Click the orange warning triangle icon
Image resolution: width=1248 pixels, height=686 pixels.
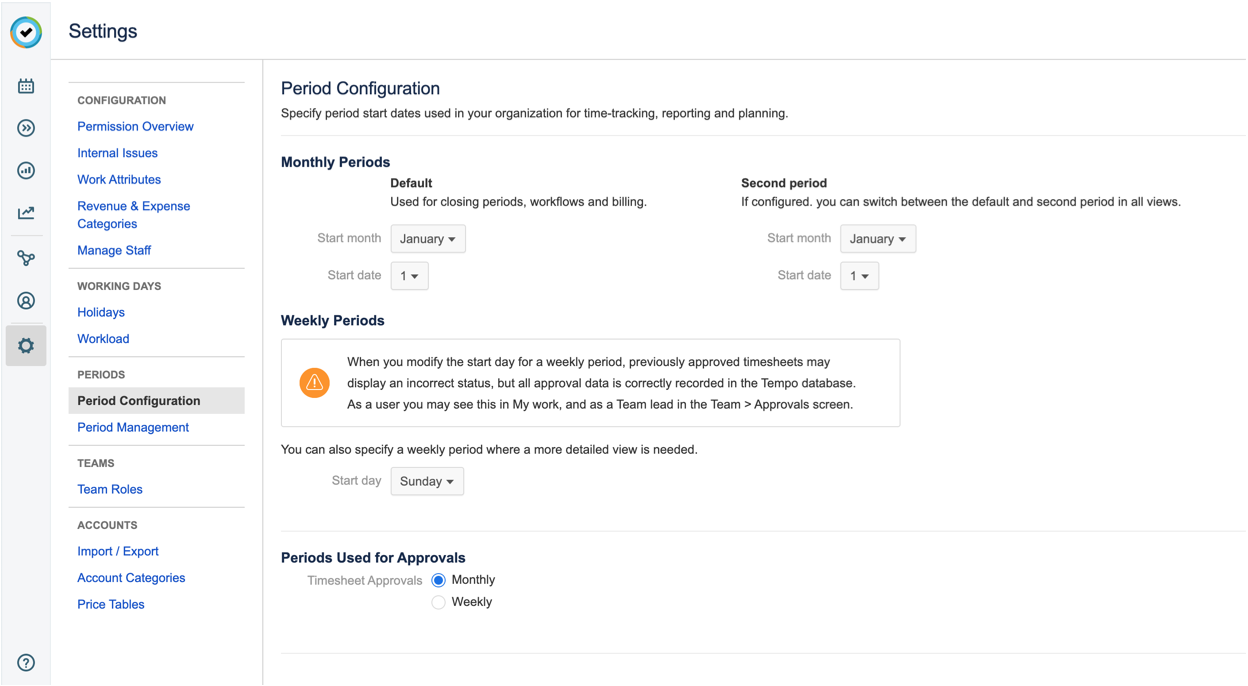[x=315, y=383]
